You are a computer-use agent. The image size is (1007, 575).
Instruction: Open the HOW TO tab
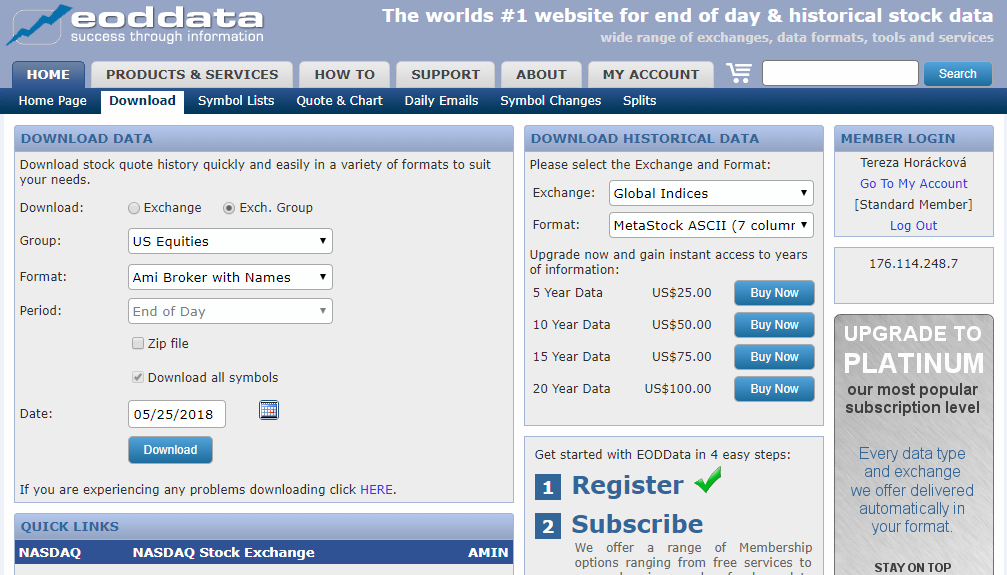coord(344,75)
